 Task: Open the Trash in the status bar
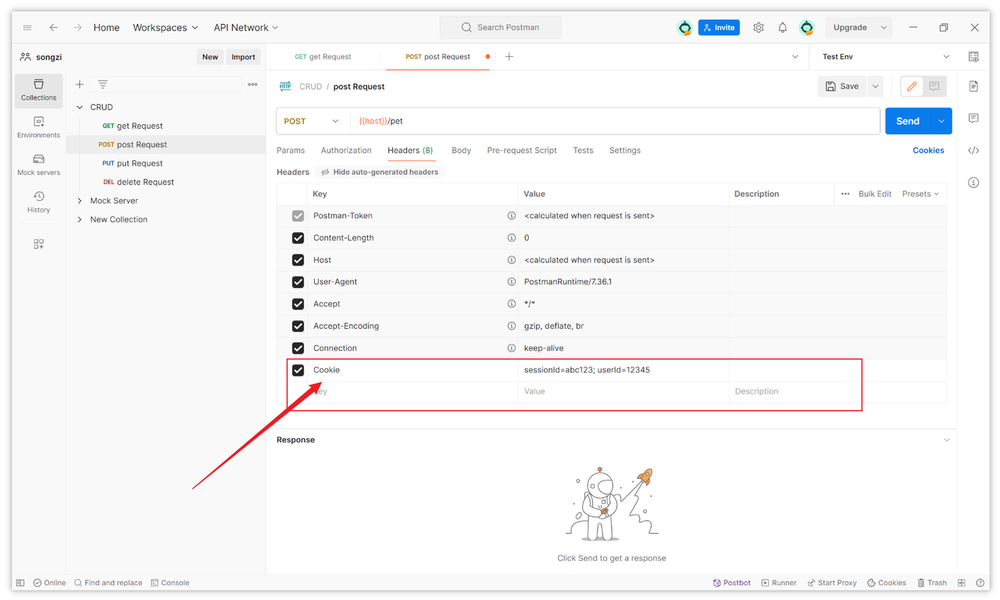[931, 583]
